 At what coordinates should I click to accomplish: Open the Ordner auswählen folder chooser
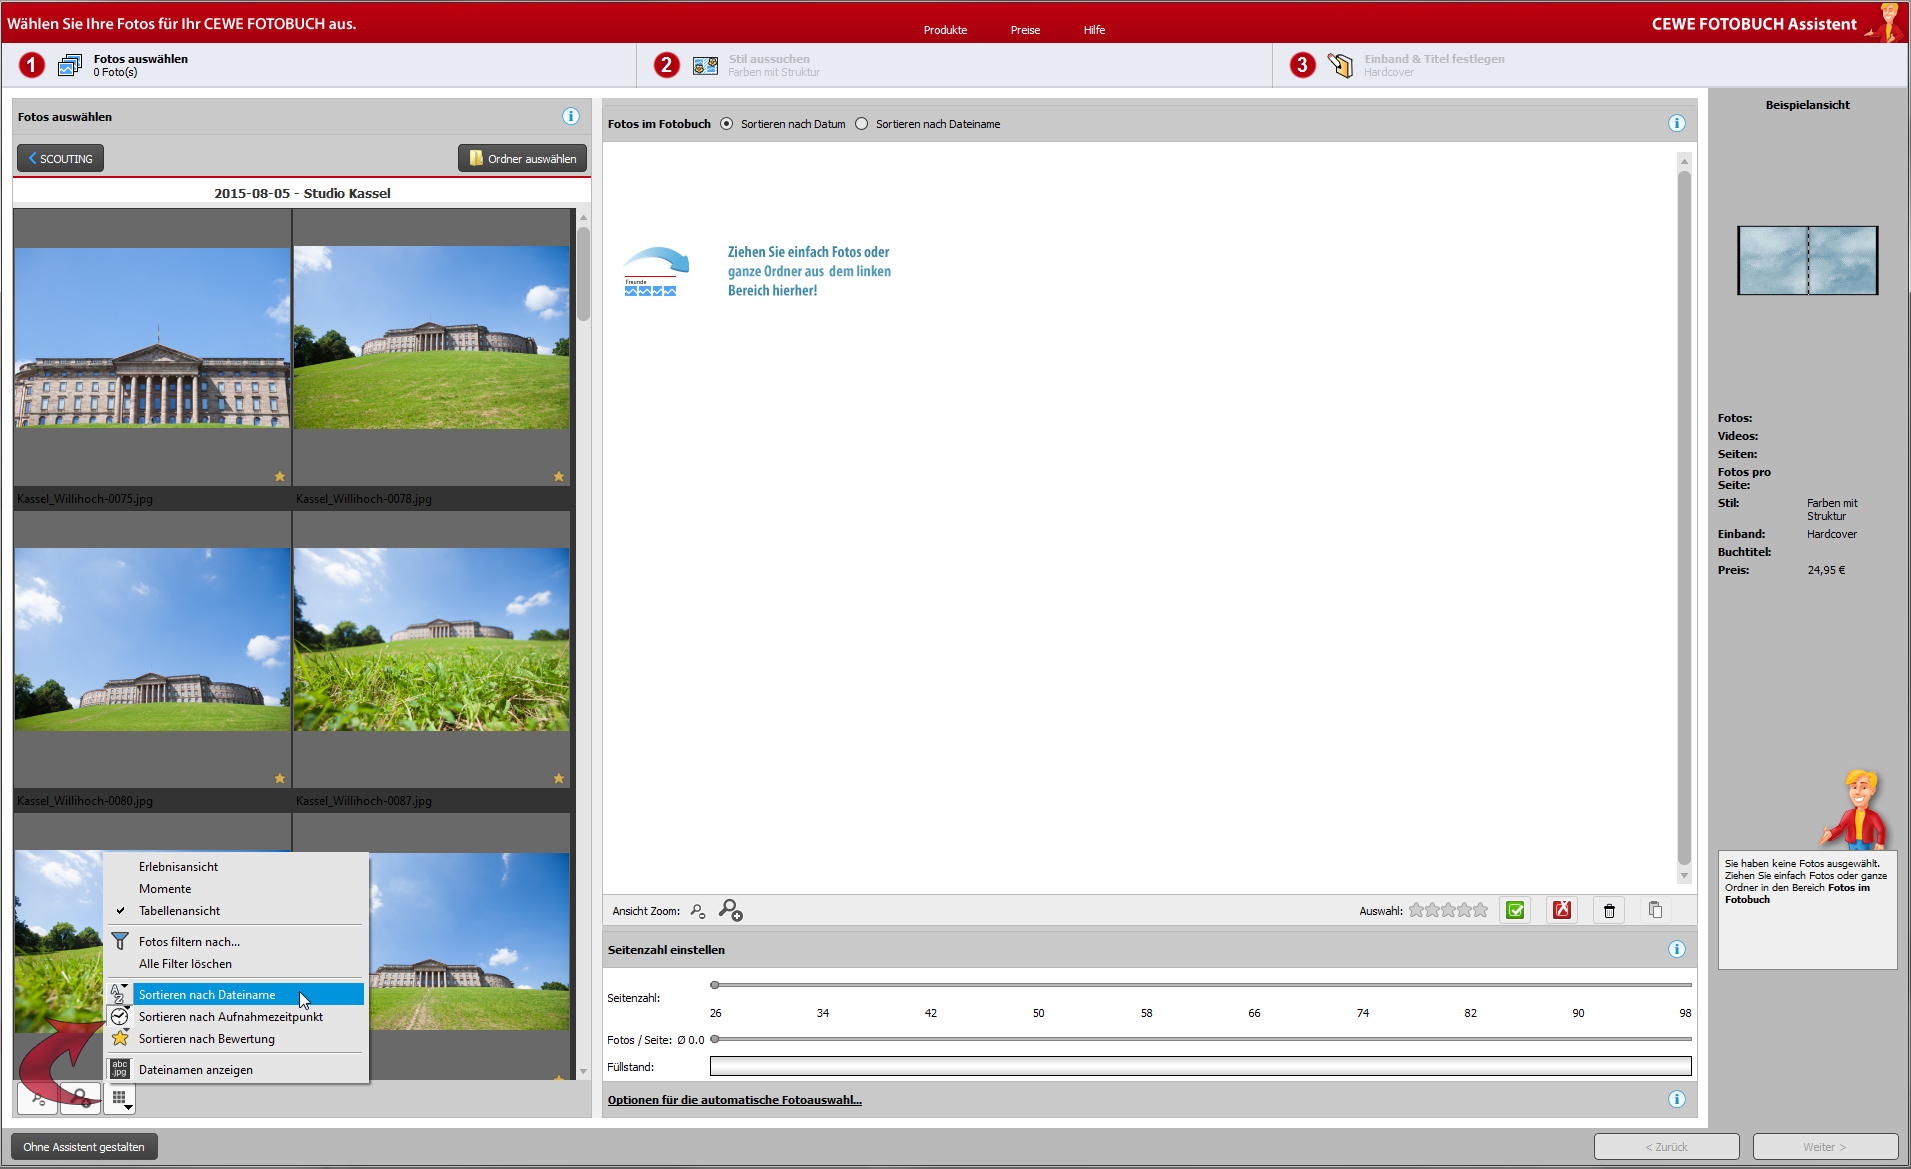(x=522, y=159)
